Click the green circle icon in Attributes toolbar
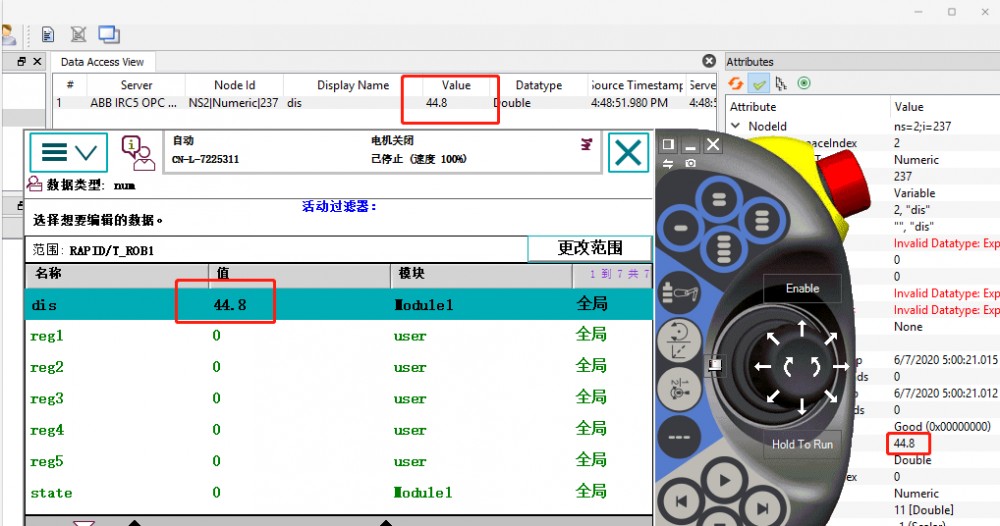The width and height of the screenshot is (1000, 526). [x=804, y=83]
